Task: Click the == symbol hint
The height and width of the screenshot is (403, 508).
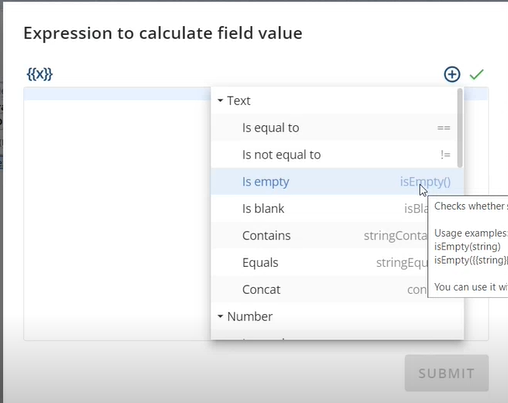Action: point(444,128)
